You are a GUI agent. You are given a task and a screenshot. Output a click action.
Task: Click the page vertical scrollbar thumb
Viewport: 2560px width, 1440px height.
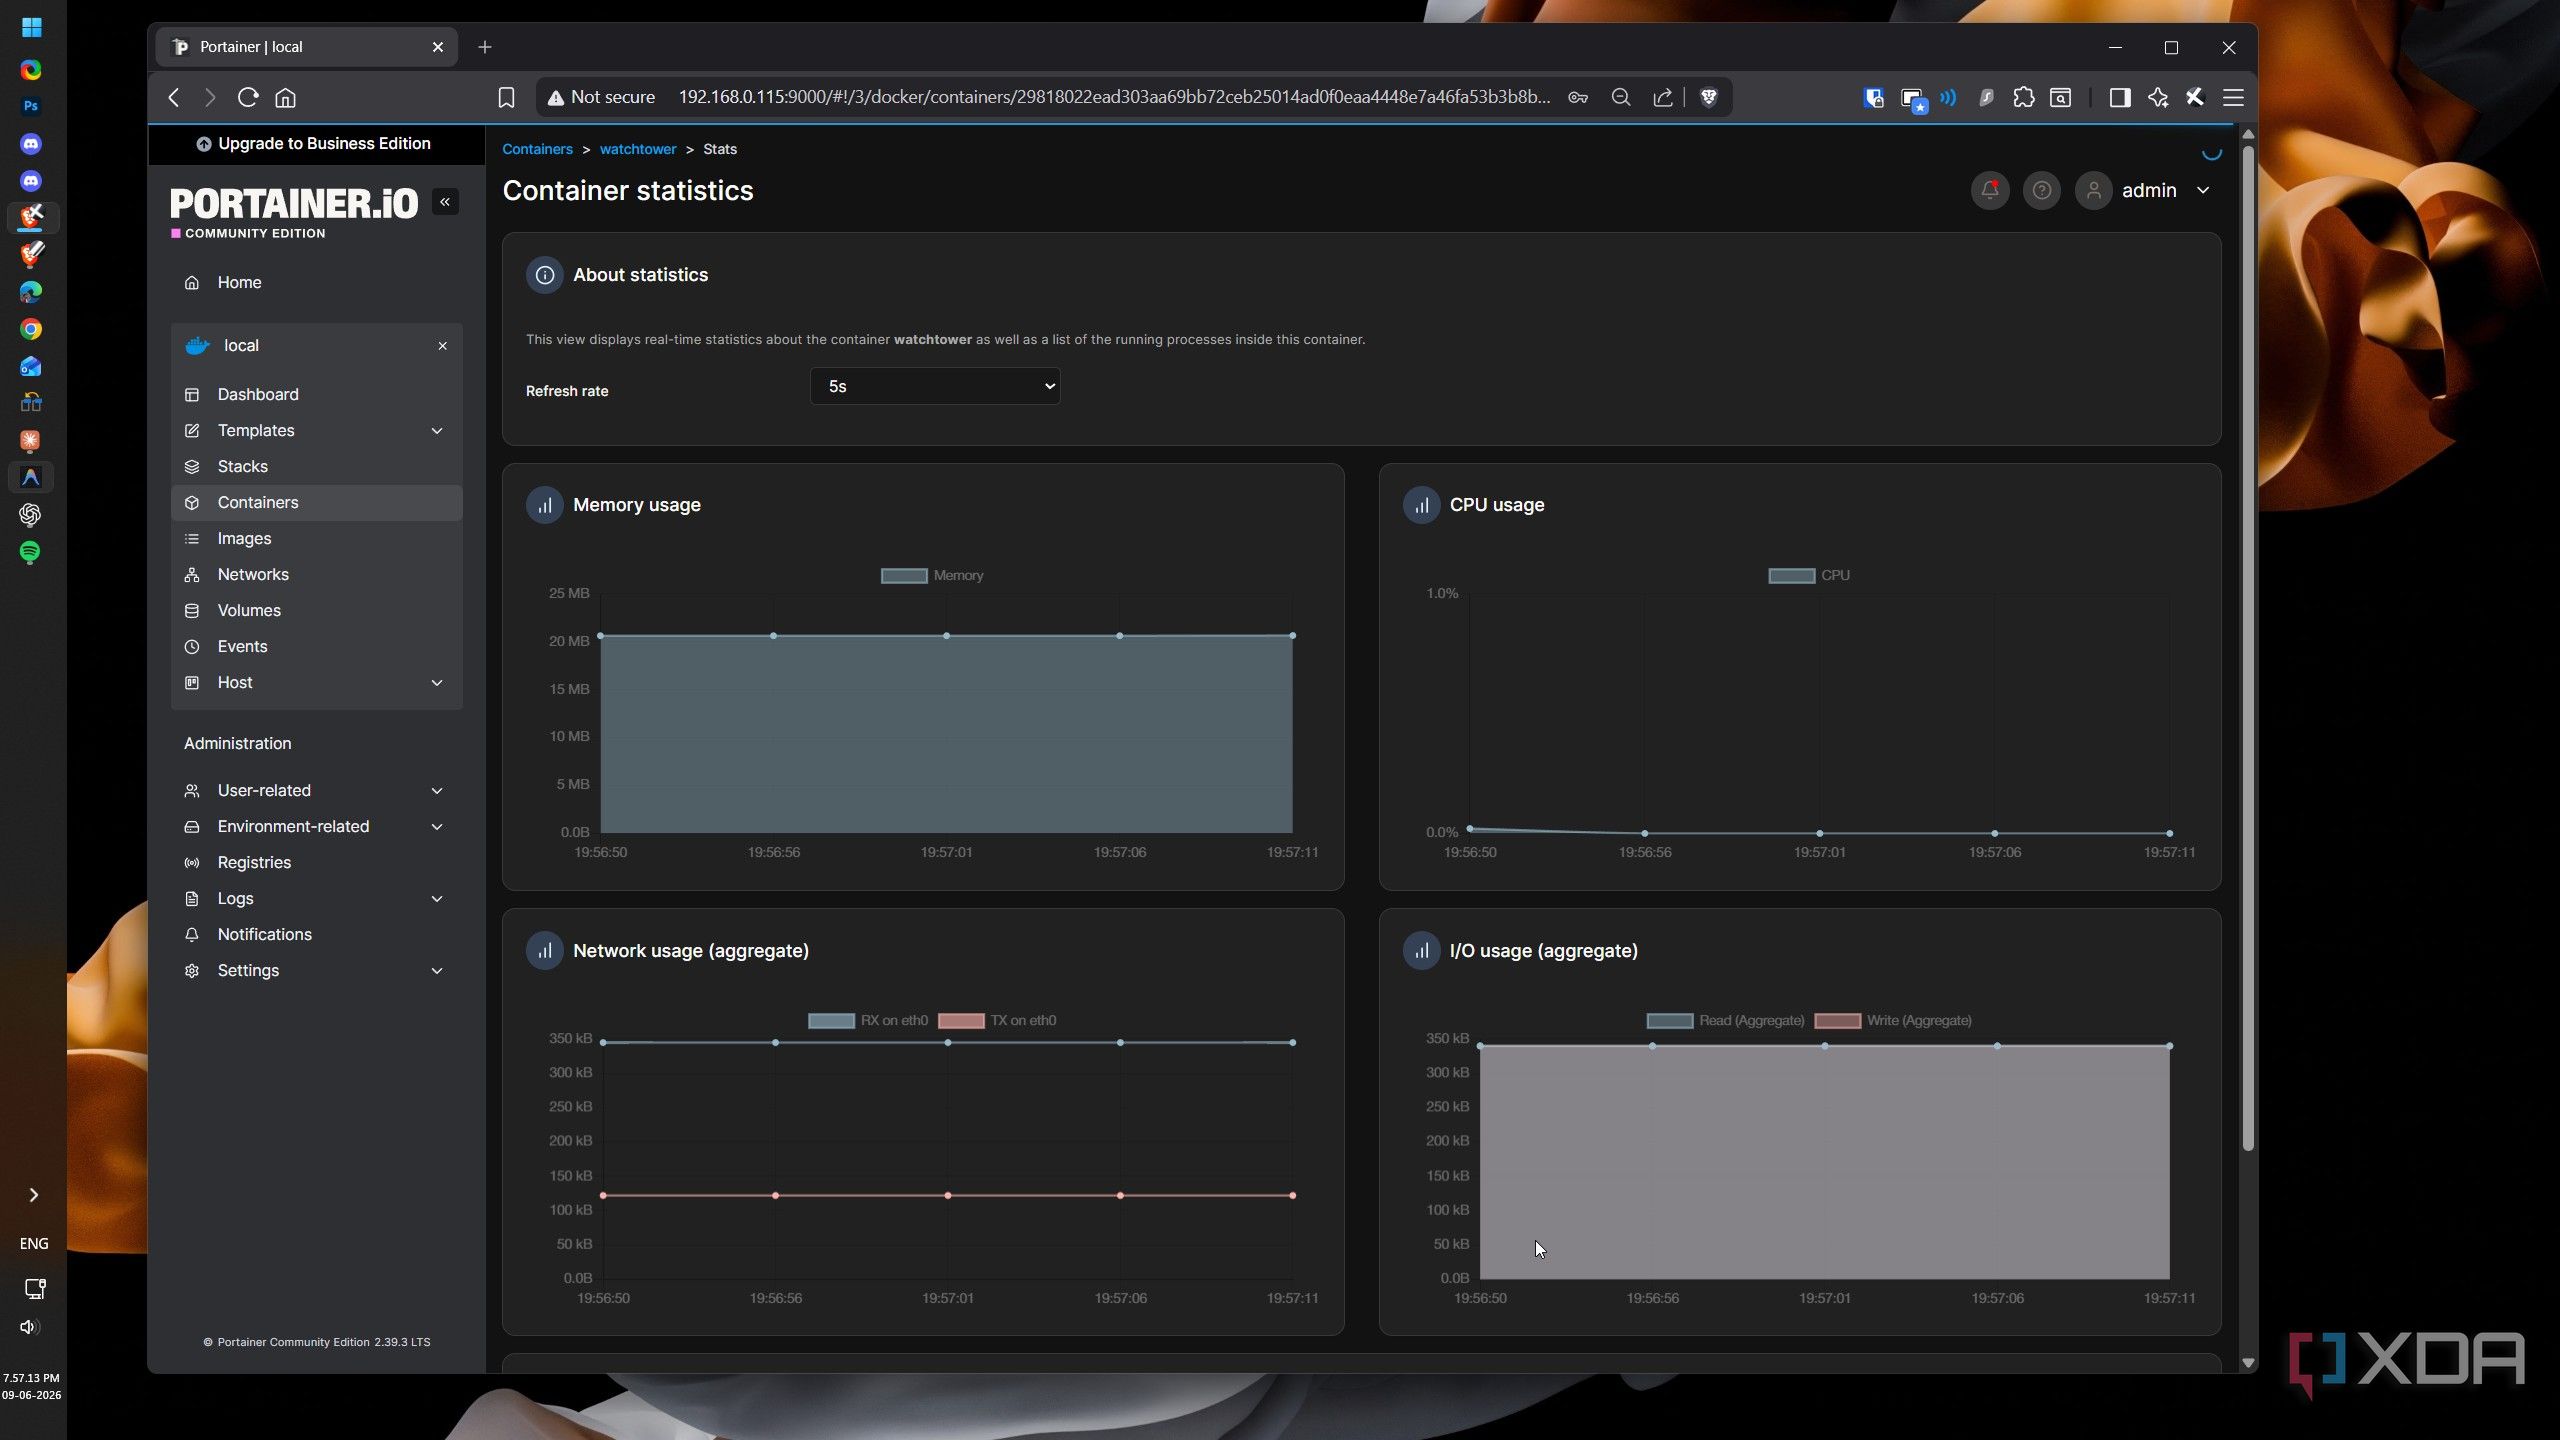pos(2248,647)
